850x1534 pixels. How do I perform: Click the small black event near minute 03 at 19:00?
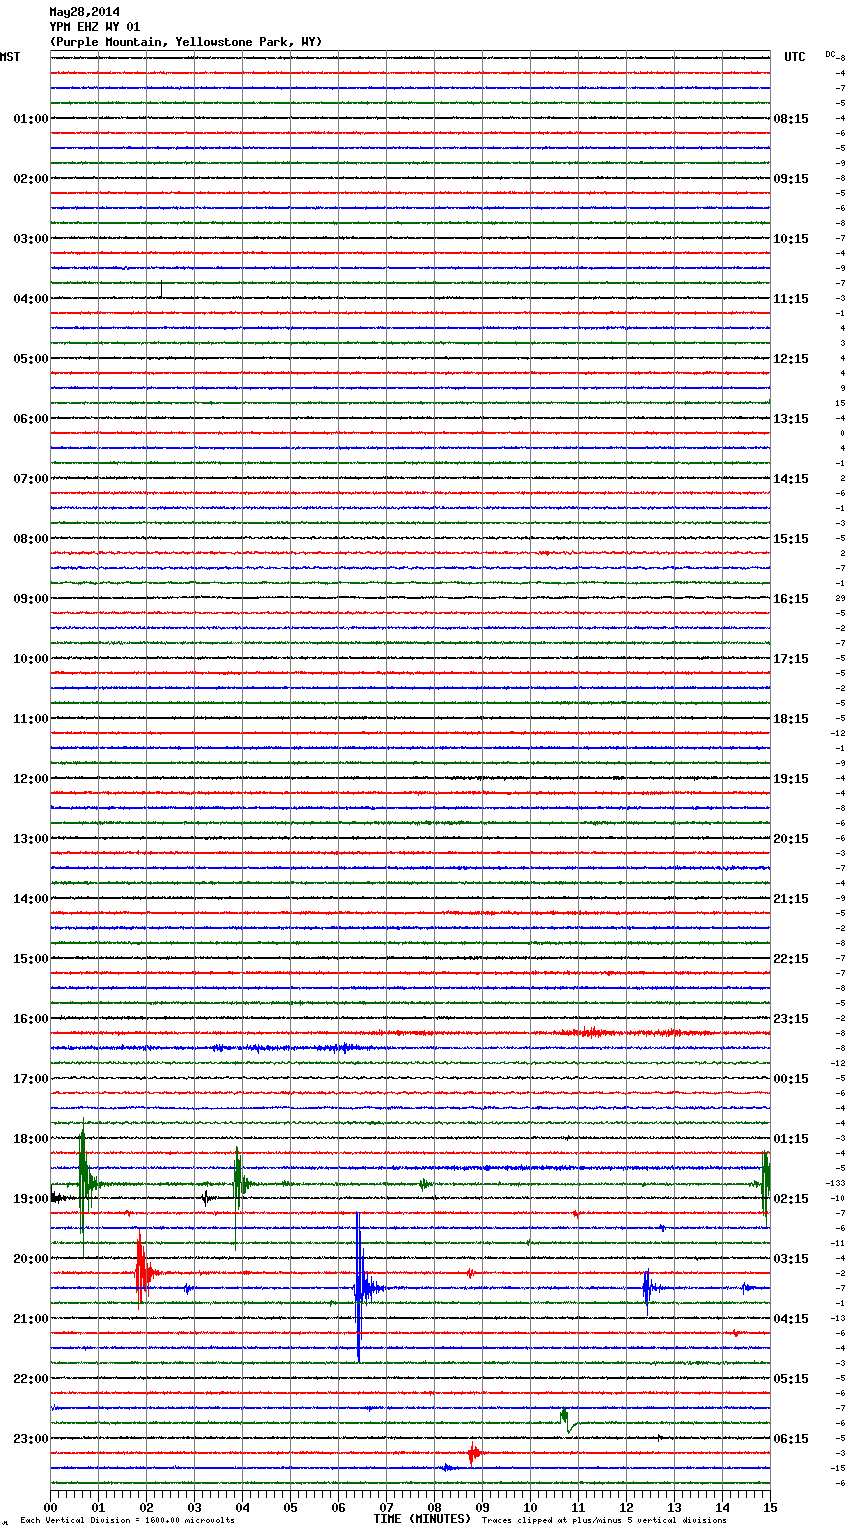(206, 1198)
